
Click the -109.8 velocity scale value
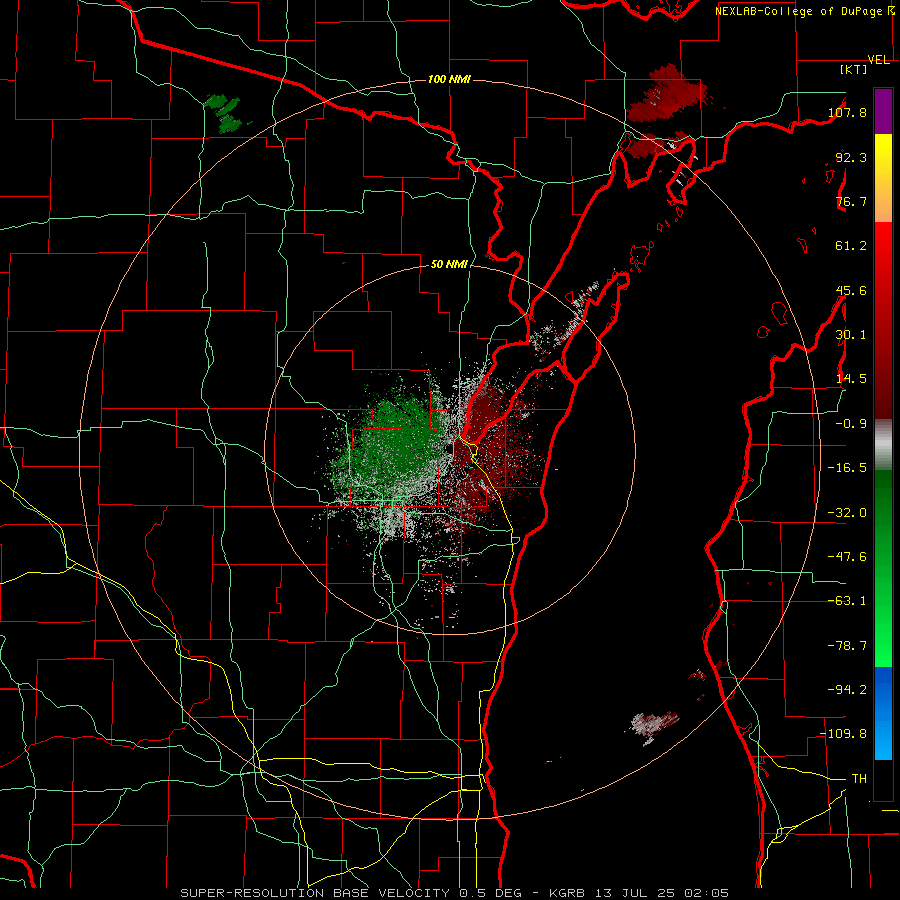point(844,734)
